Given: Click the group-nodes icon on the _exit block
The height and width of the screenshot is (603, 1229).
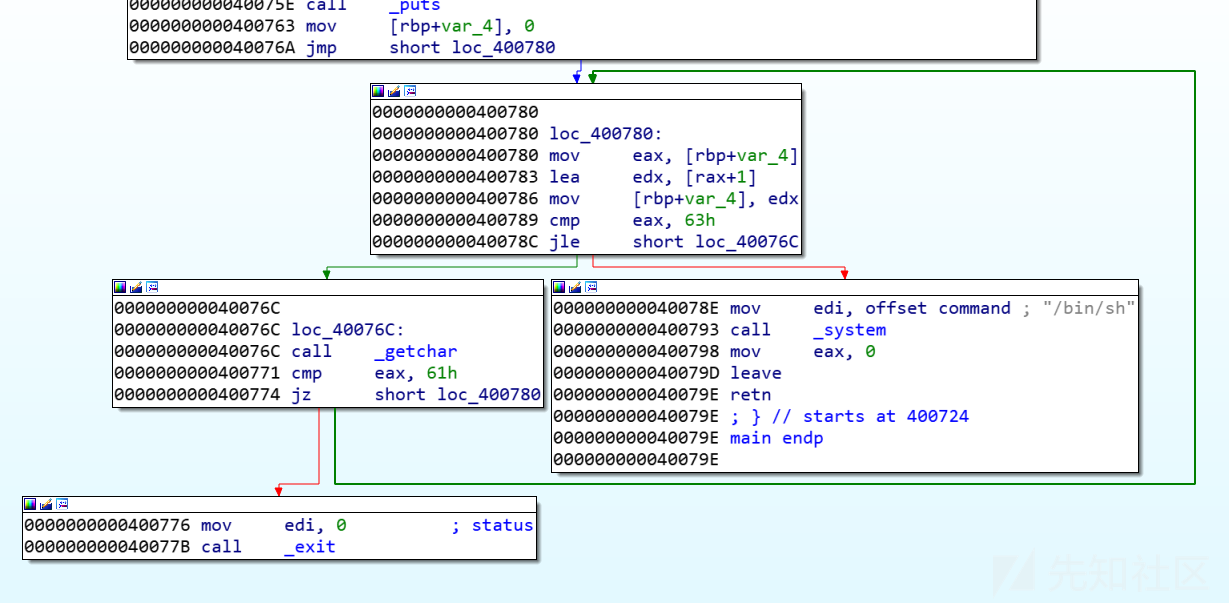Looking at the screenshot, I should (63, 504).
